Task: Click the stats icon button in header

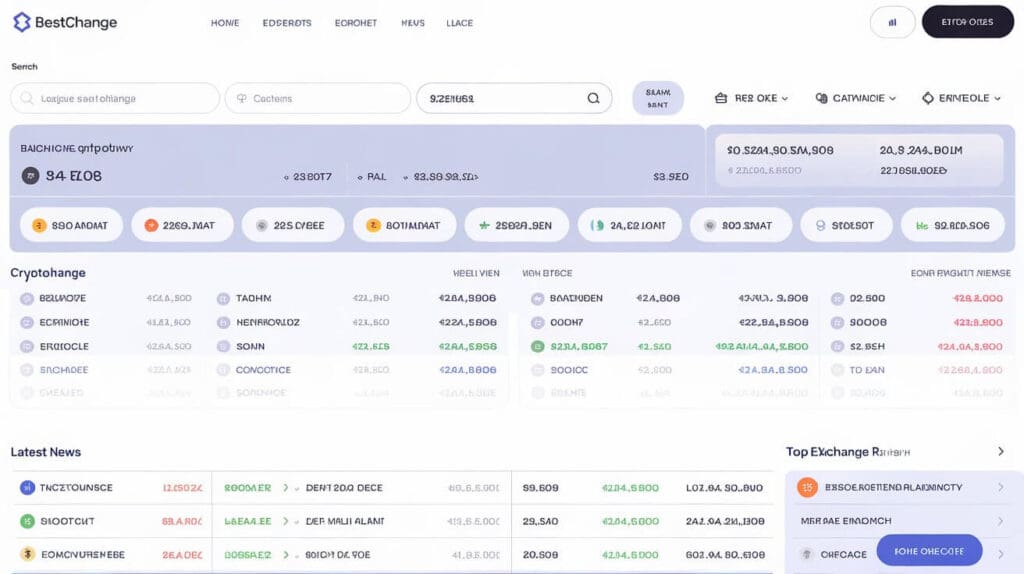Action: coord(892,22)
